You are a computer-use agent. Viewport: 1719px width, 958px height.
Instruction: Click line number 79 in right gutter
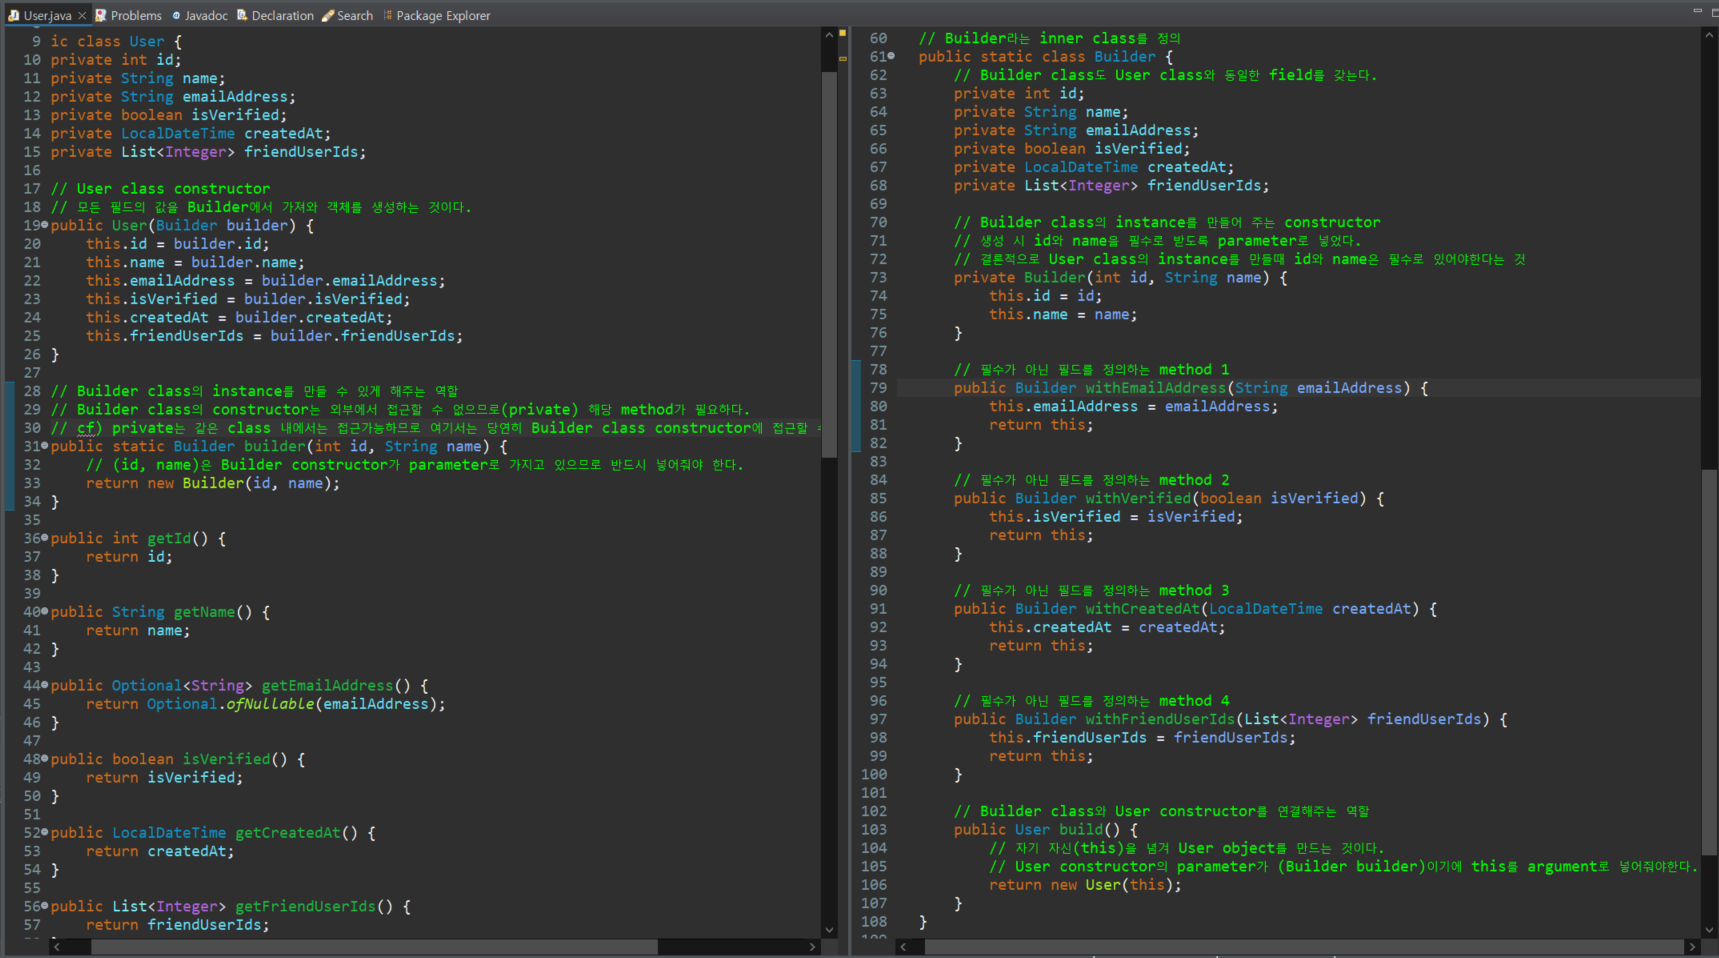[878, 388]
